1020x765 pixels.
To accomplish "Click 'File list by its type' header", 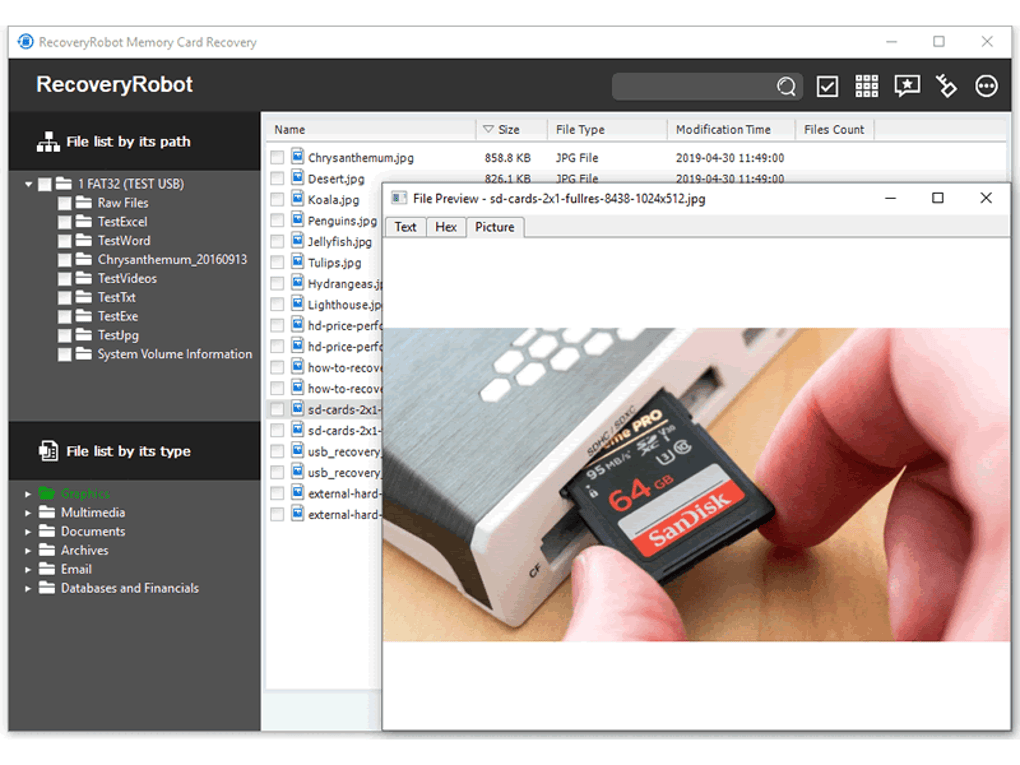I will 135,451.
